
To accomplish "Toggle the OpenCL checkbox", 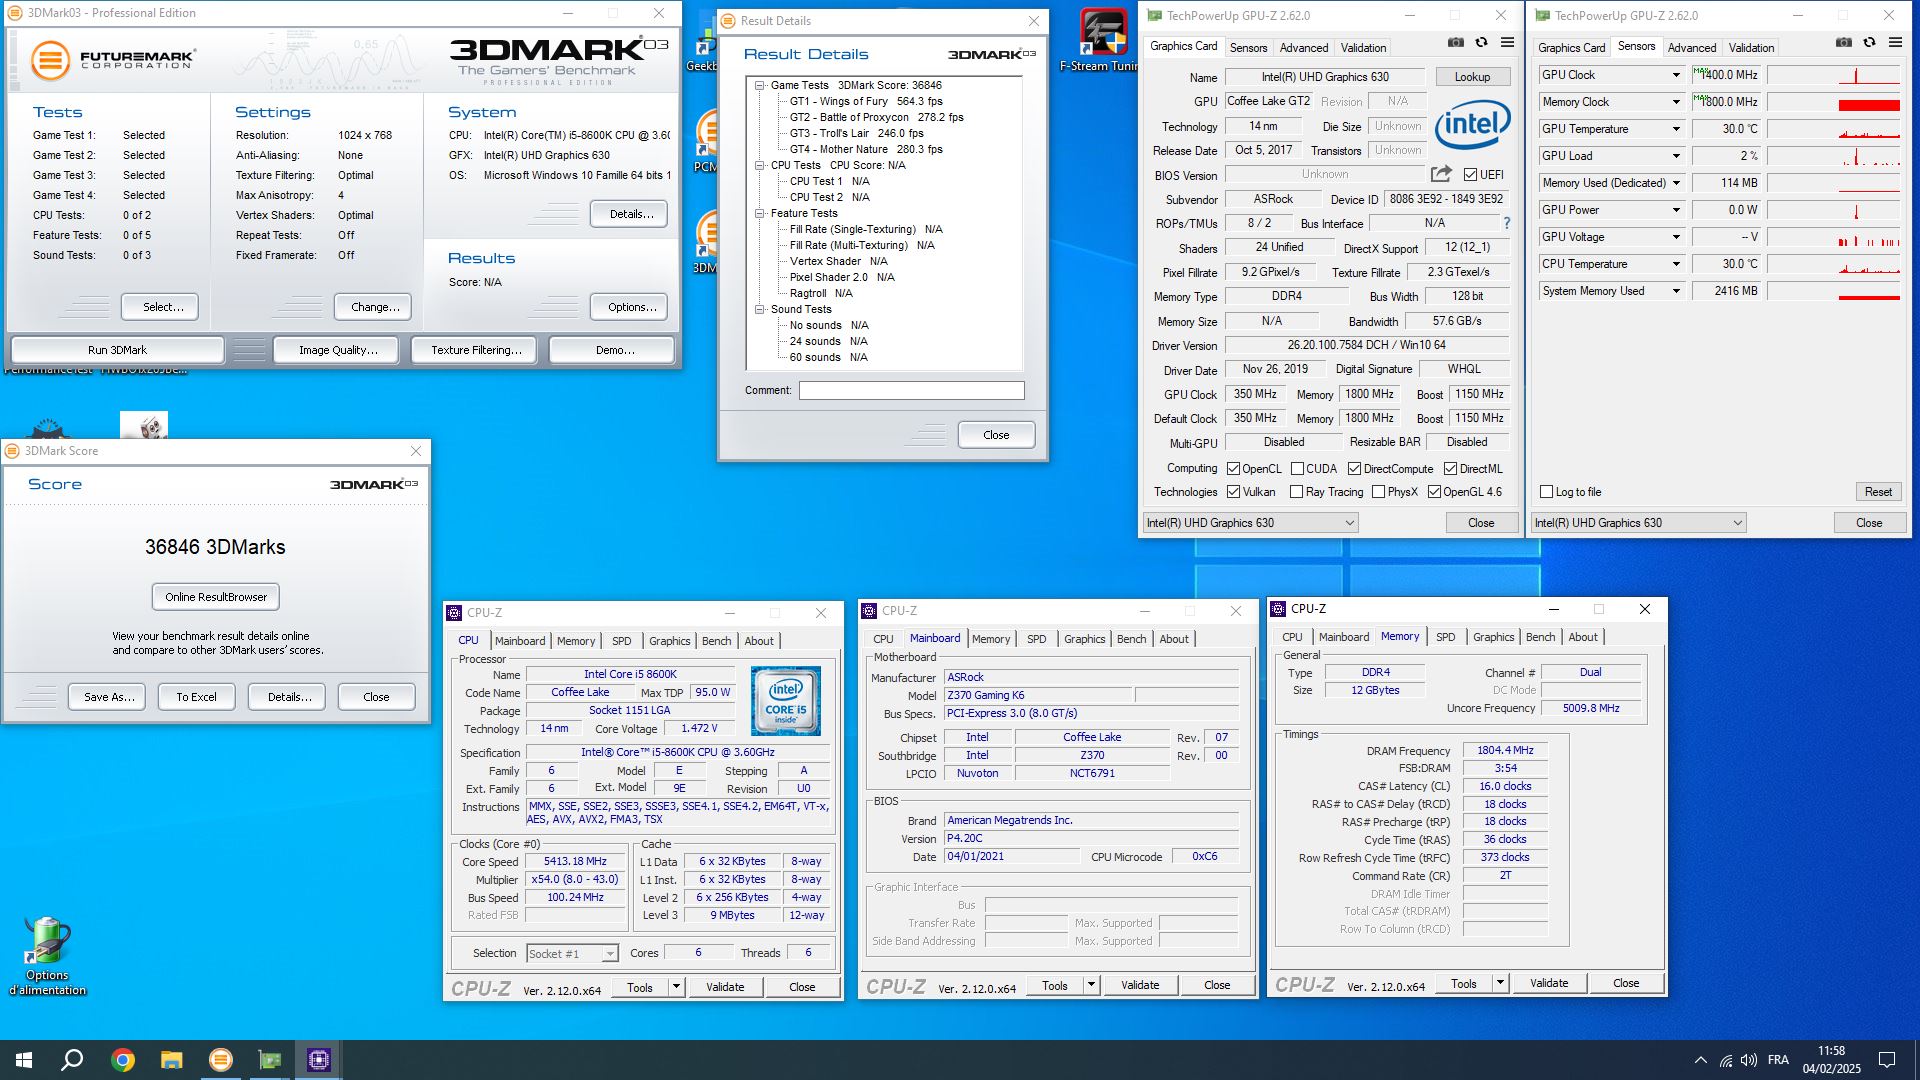I will 1234,468.
